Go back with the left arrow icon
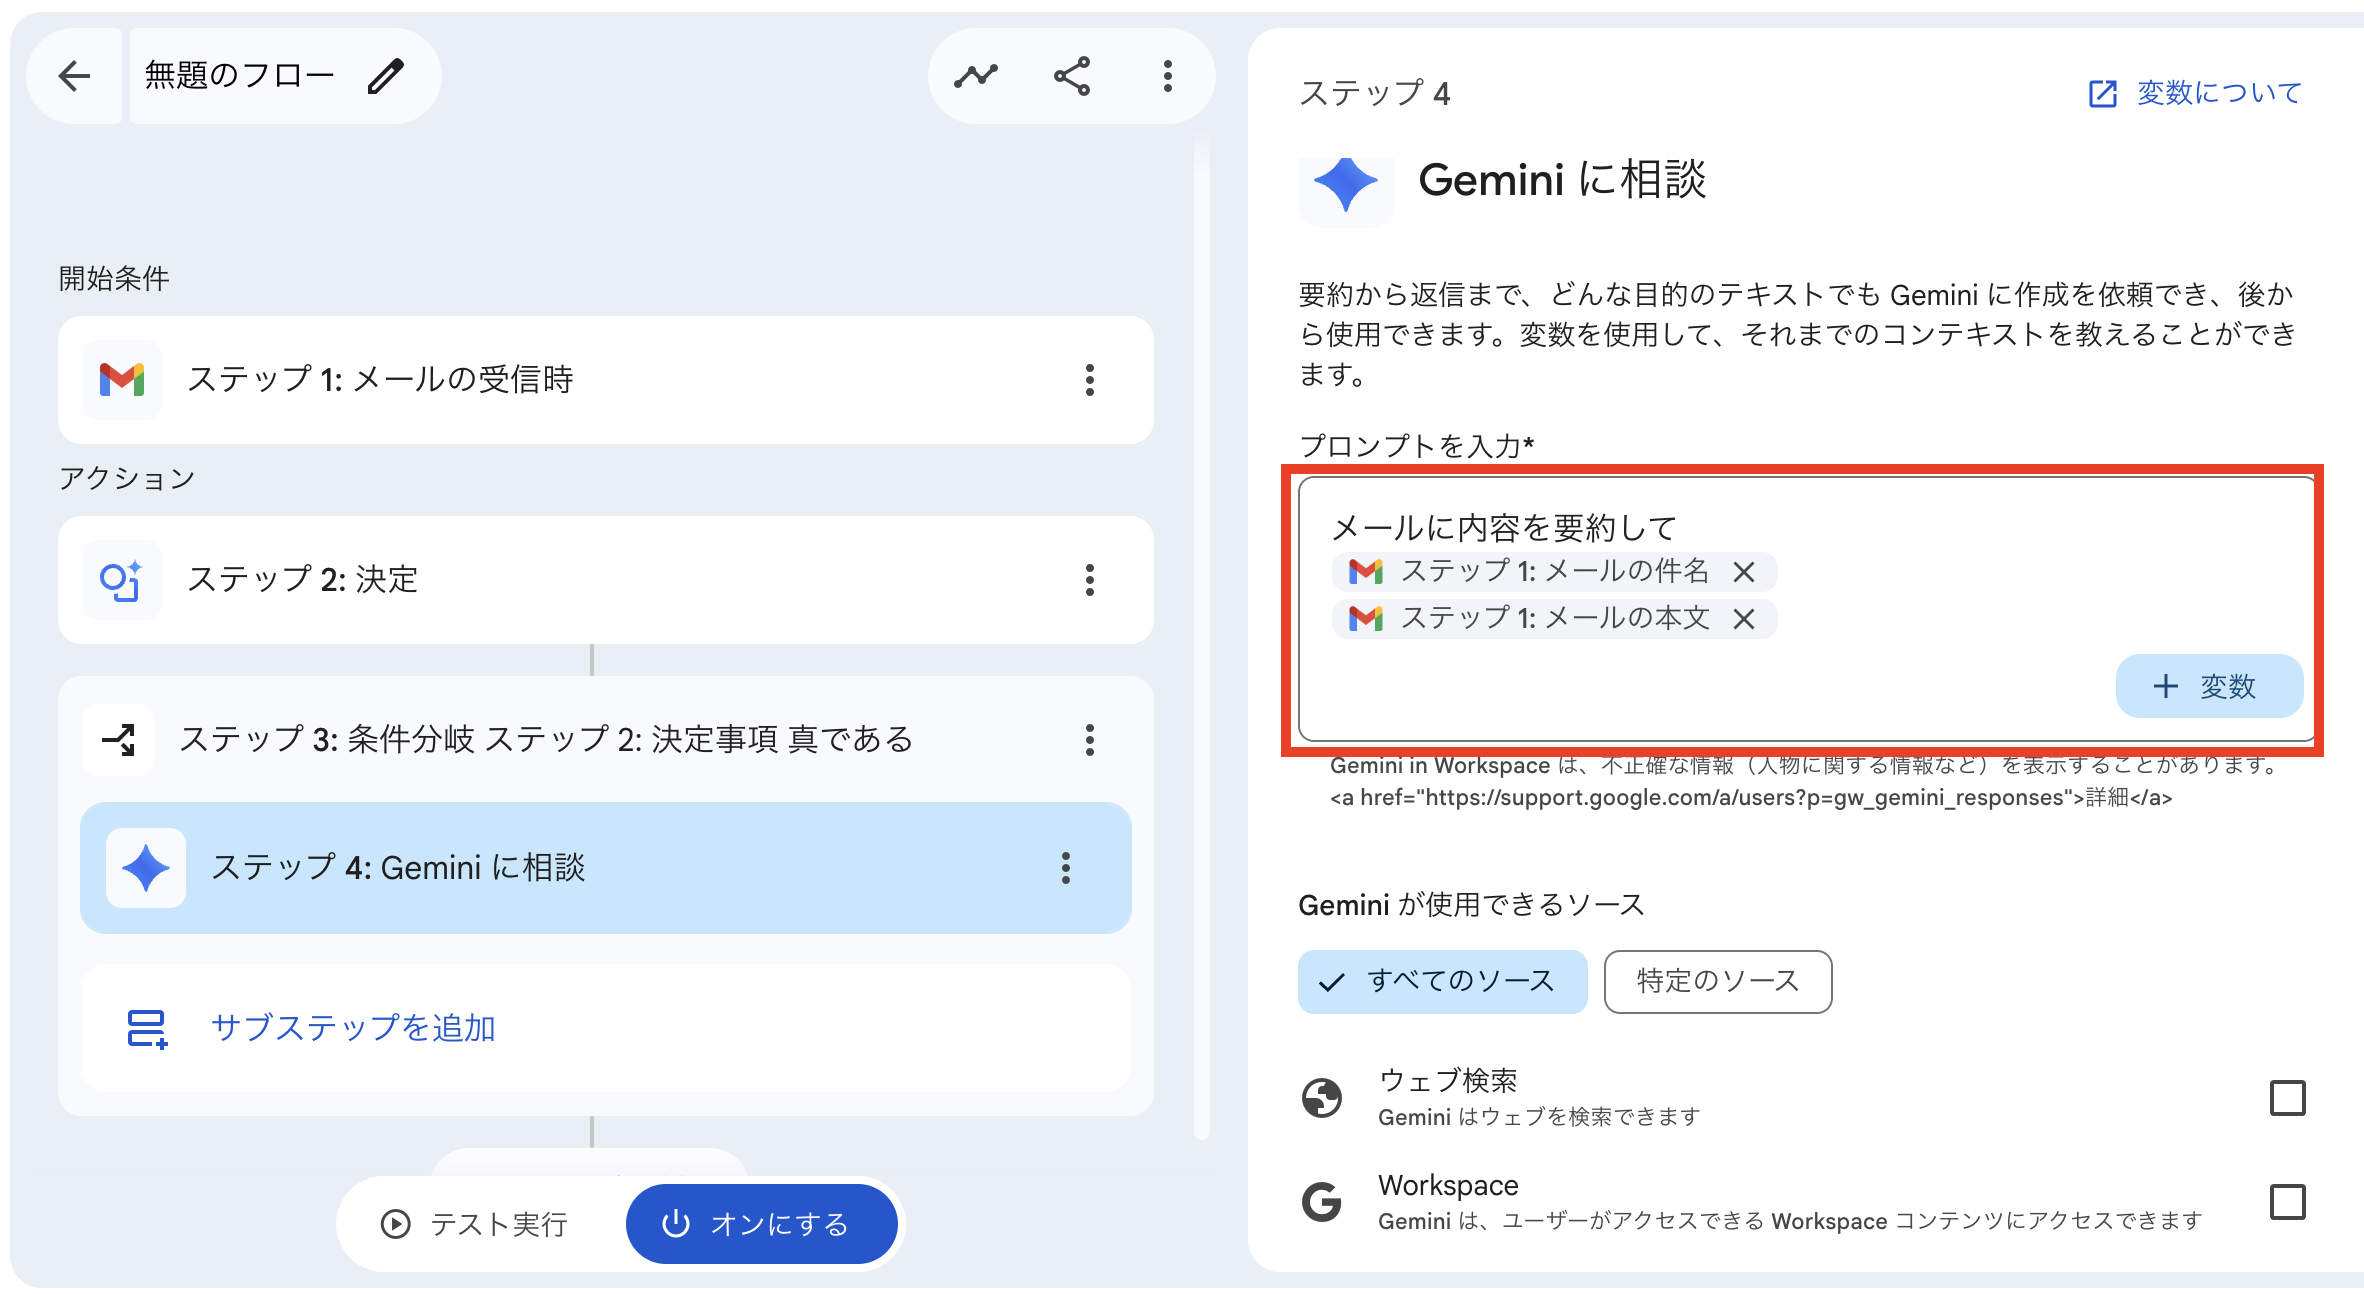 (74, 76)
